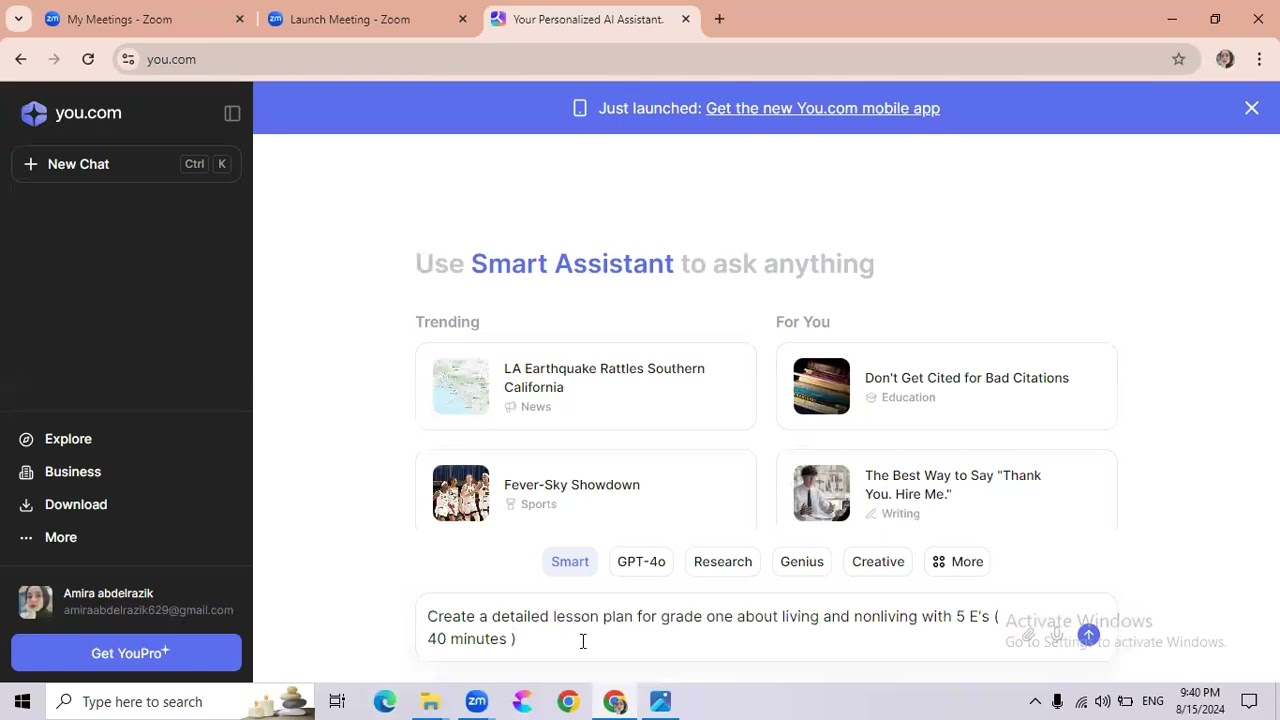Open the Windows notification center
Image resolution: width=1280 pixels, height=720 pixels.
pos(1249,702)
